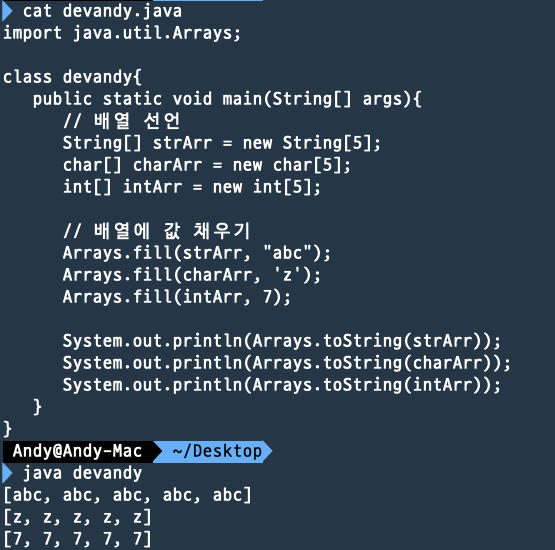Image resolution: width=555 pixels, height=550 pixels.
Task: Click the Arrays.fill(intArr, 7) line
Action: [x=177, y=297]
